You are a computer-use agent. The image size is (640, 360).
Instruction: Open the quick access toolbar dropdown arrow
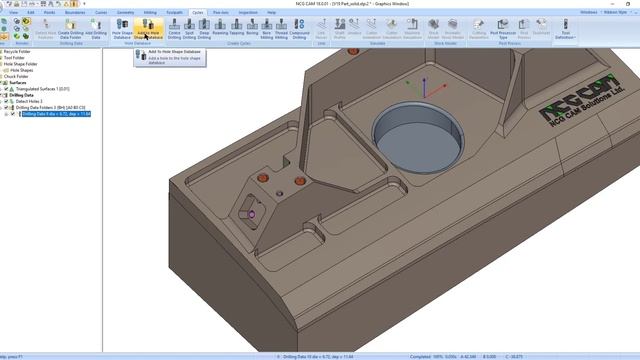(x=84, y=4)
